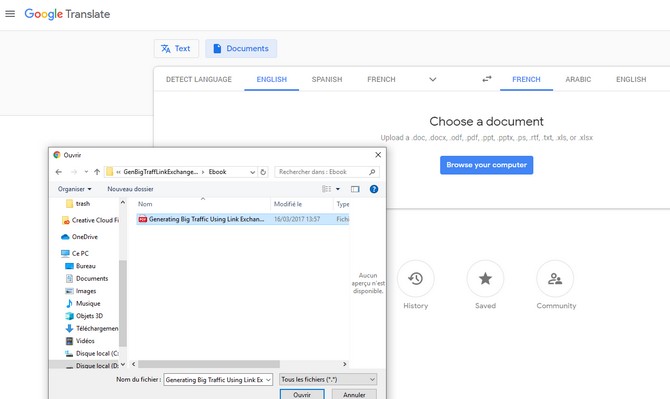
Task: Go forward in file dialog navigation
Action: point(74,172)
